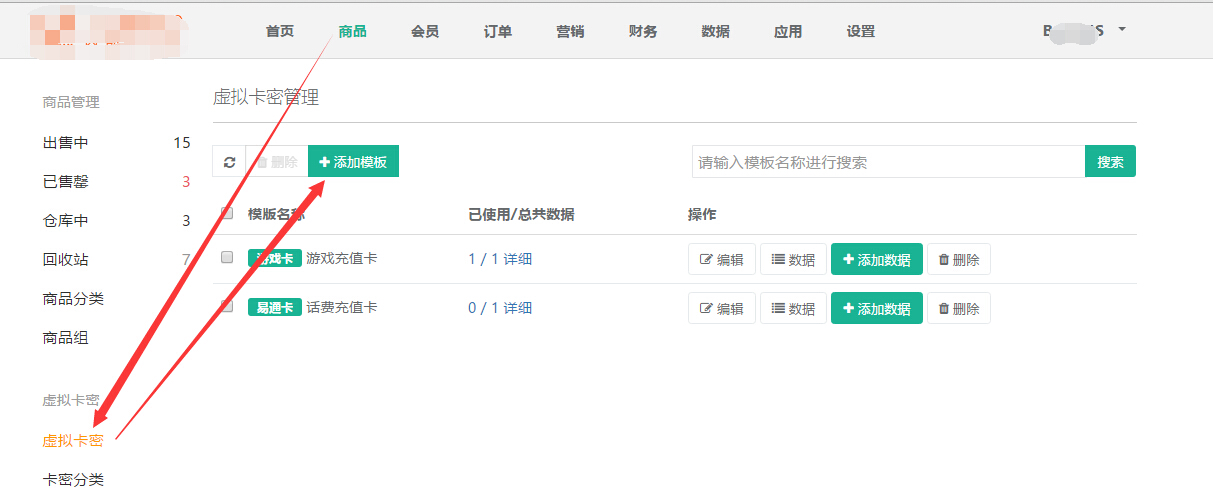
Task: Click the template name search field
Action: click(887, 162)
